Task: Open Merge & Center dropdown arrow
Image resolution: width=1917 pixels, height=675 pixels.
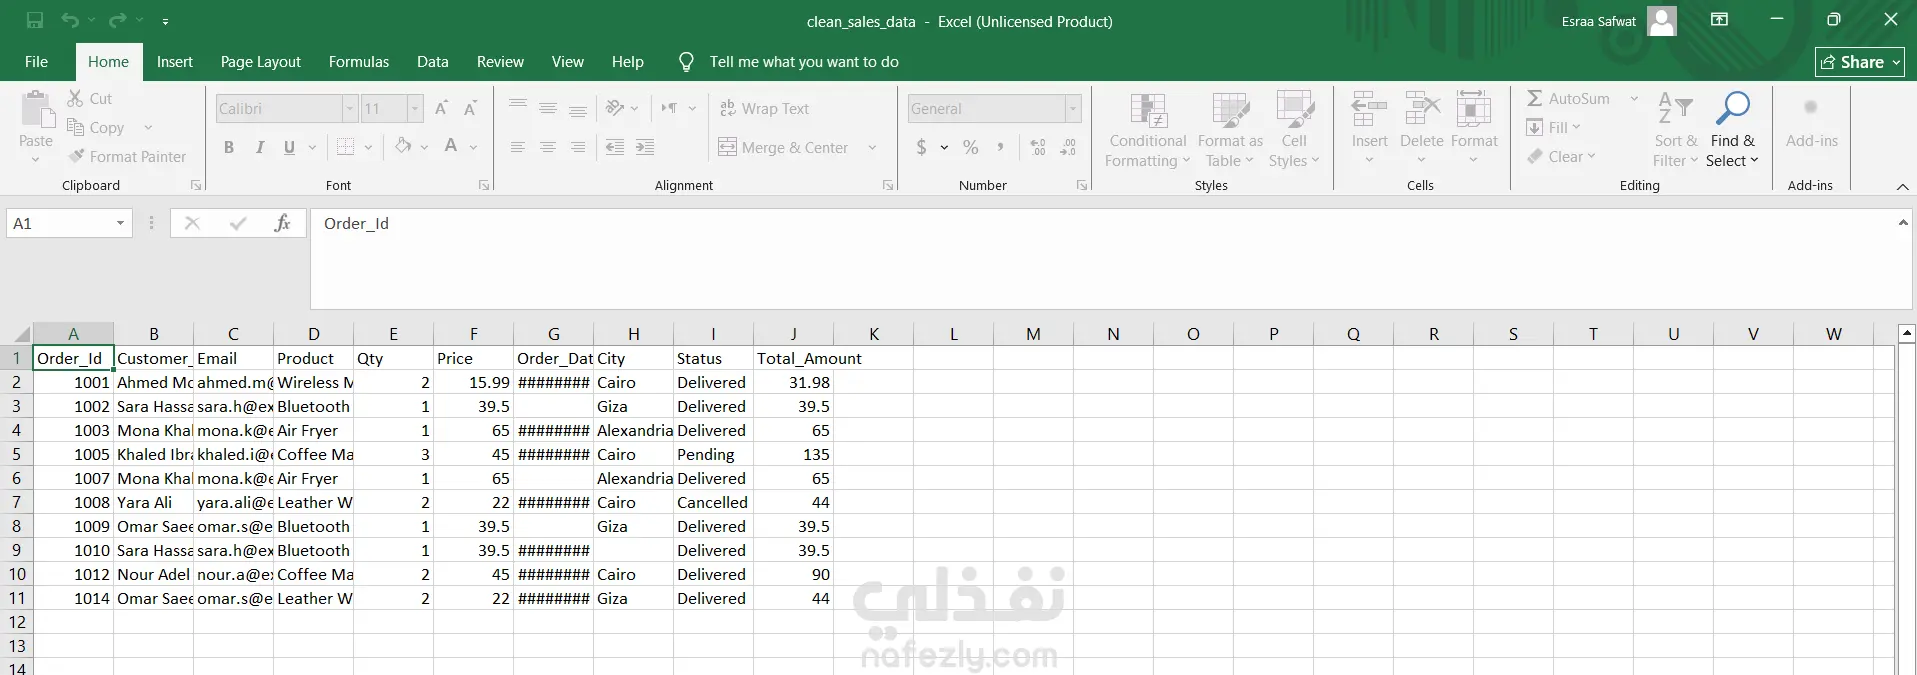Action: click(x=872, y=147)
